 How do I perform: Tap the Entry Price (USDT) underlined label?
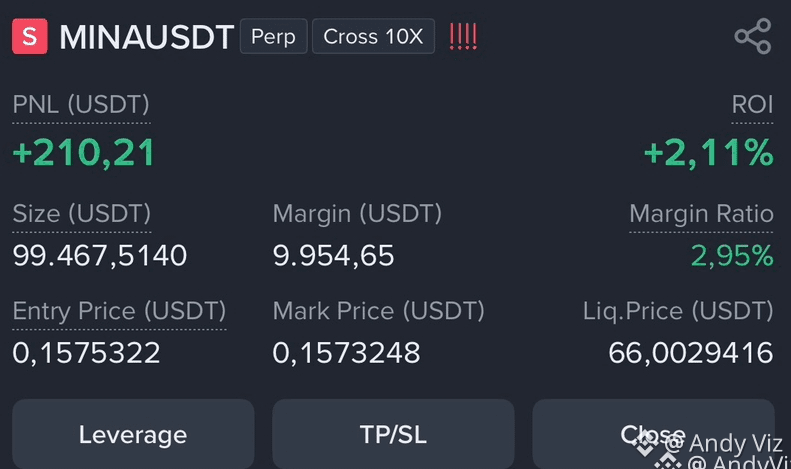pyautogui.click(x=119, y=311)
